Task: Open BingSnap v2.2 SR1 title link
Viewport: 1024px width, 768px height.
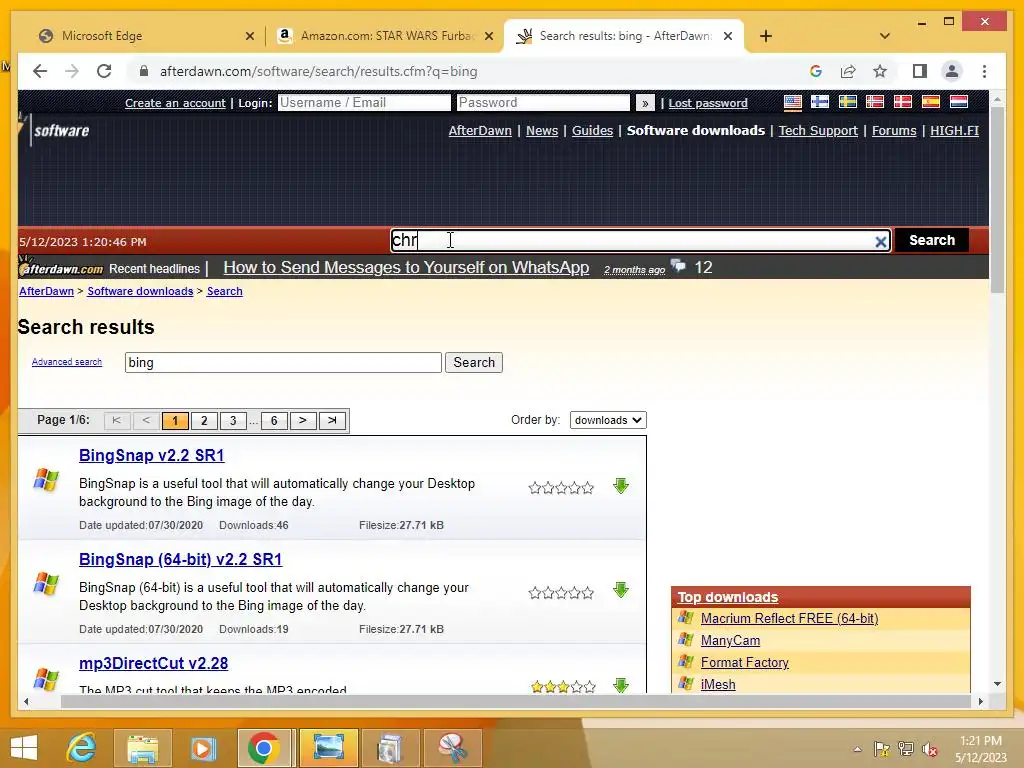Action: click(x=152, y=456)
